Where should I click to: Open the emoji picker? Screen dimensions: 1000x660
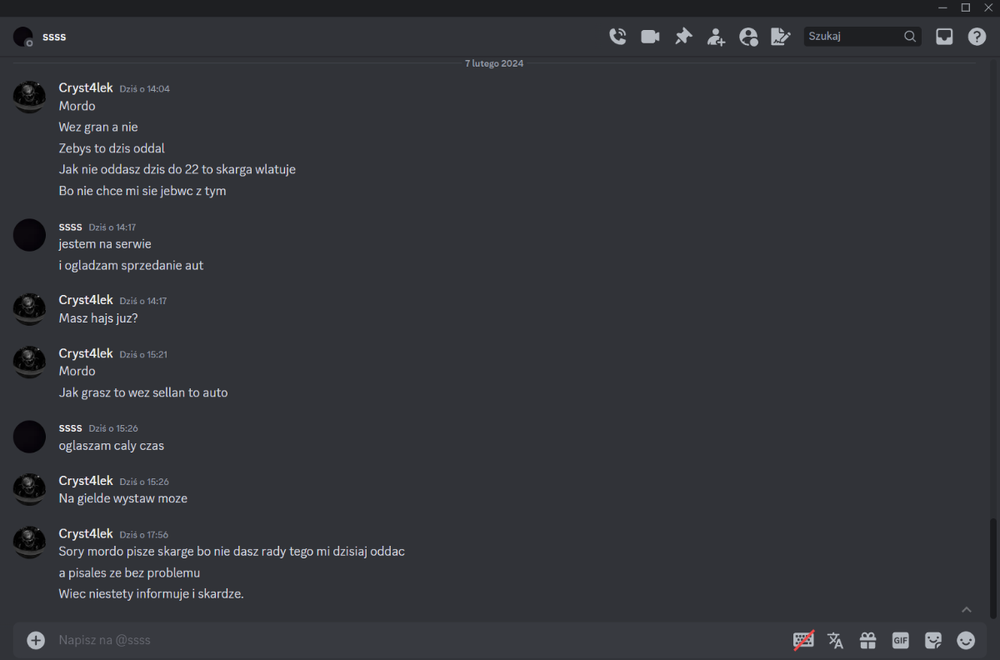point(966,640)
